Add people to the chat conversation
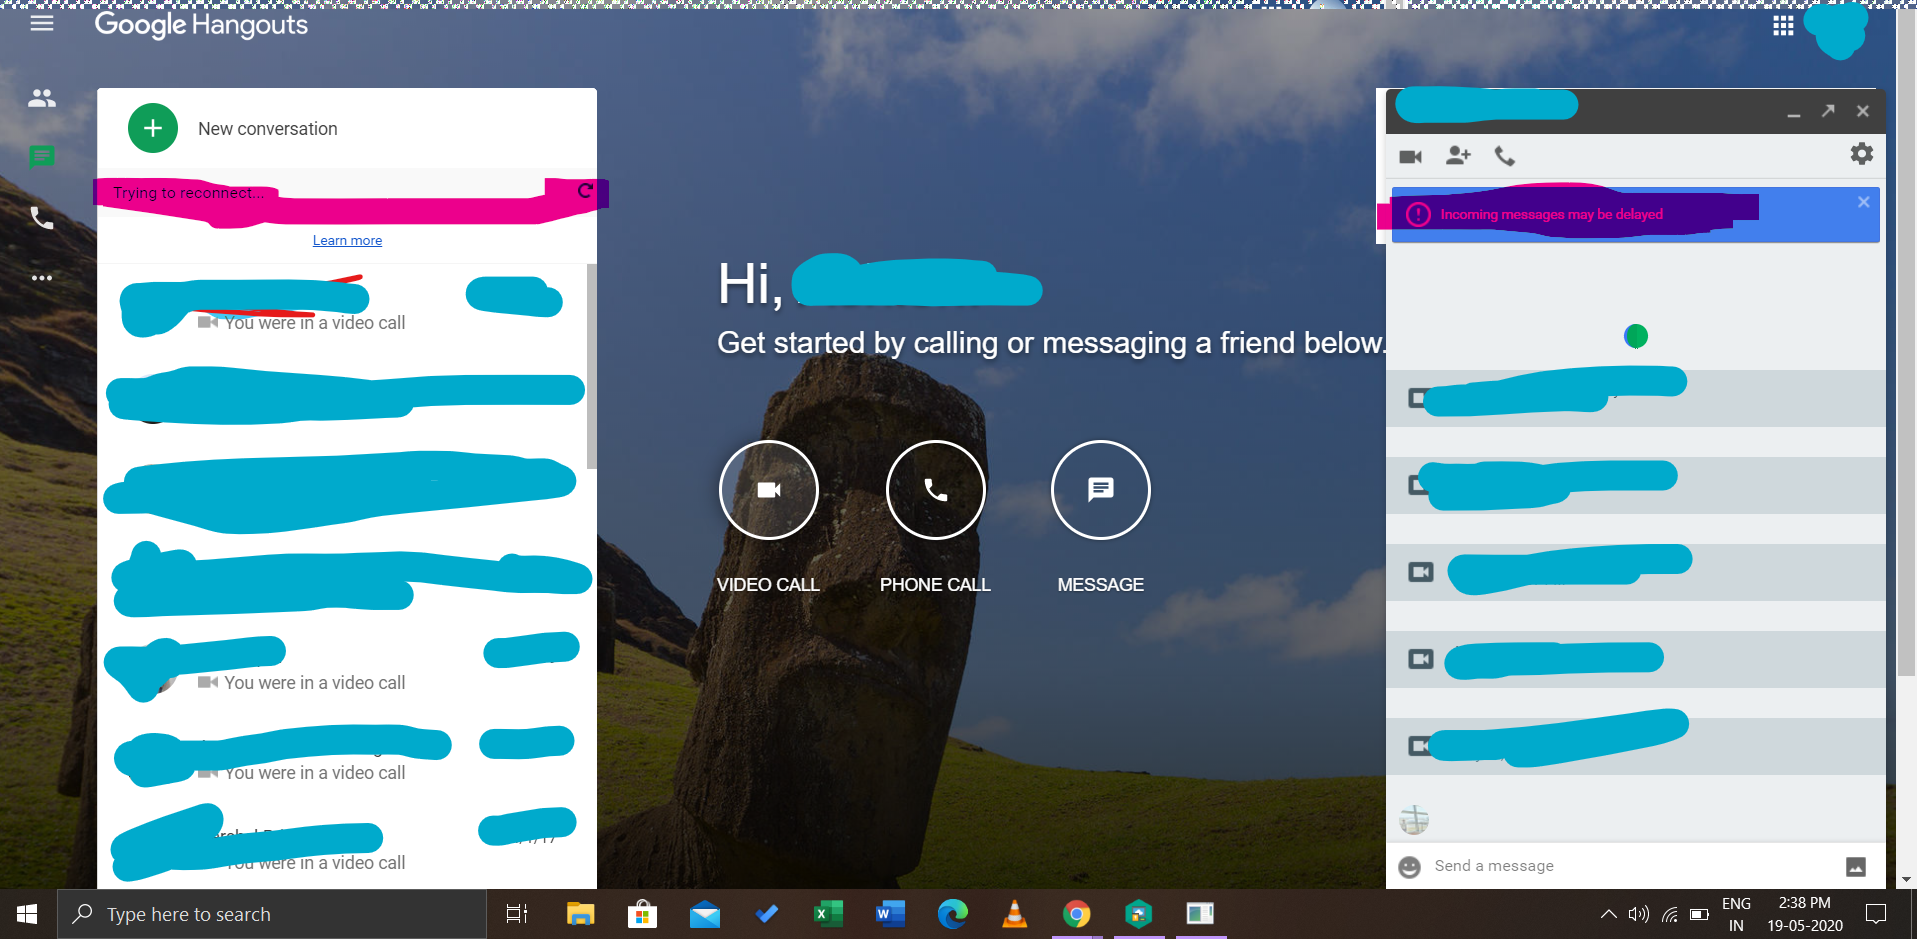 1459,156
